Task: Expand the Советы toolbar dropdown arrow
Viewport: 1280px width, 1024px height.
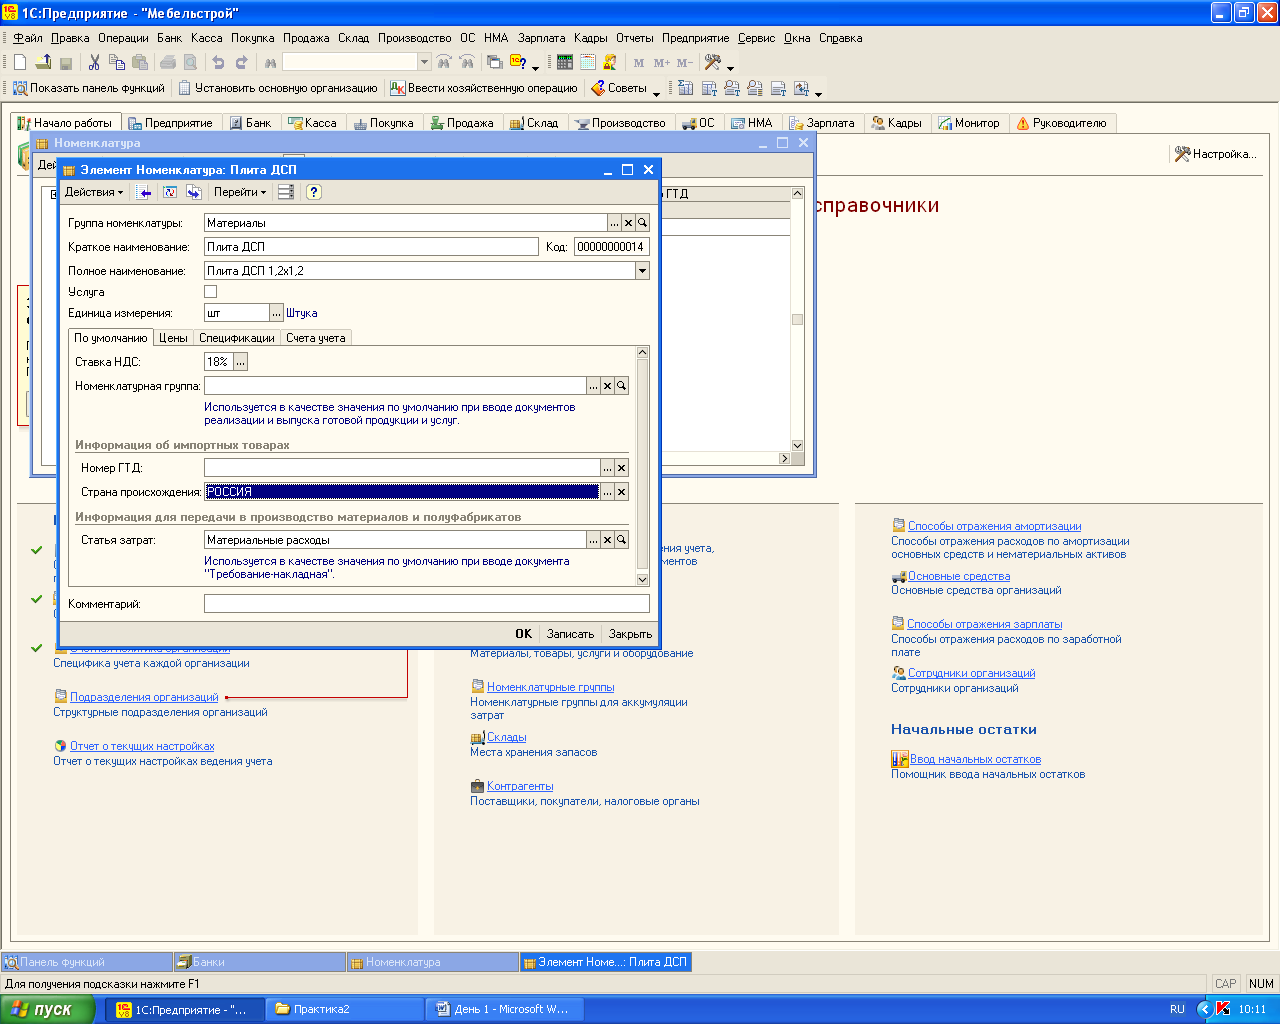Action: pos(656,92)
